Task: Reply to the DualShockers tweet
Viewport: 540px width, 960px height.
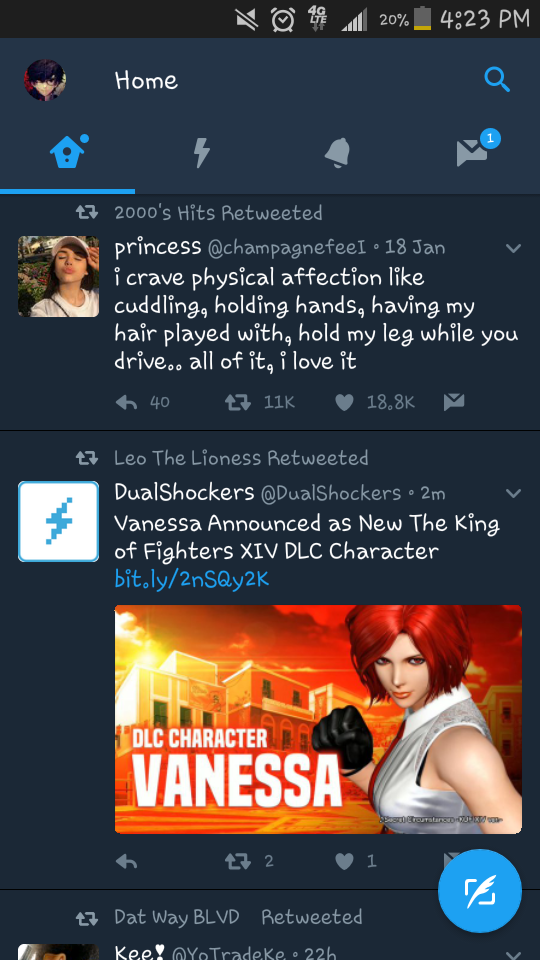Action: (126, 861)
